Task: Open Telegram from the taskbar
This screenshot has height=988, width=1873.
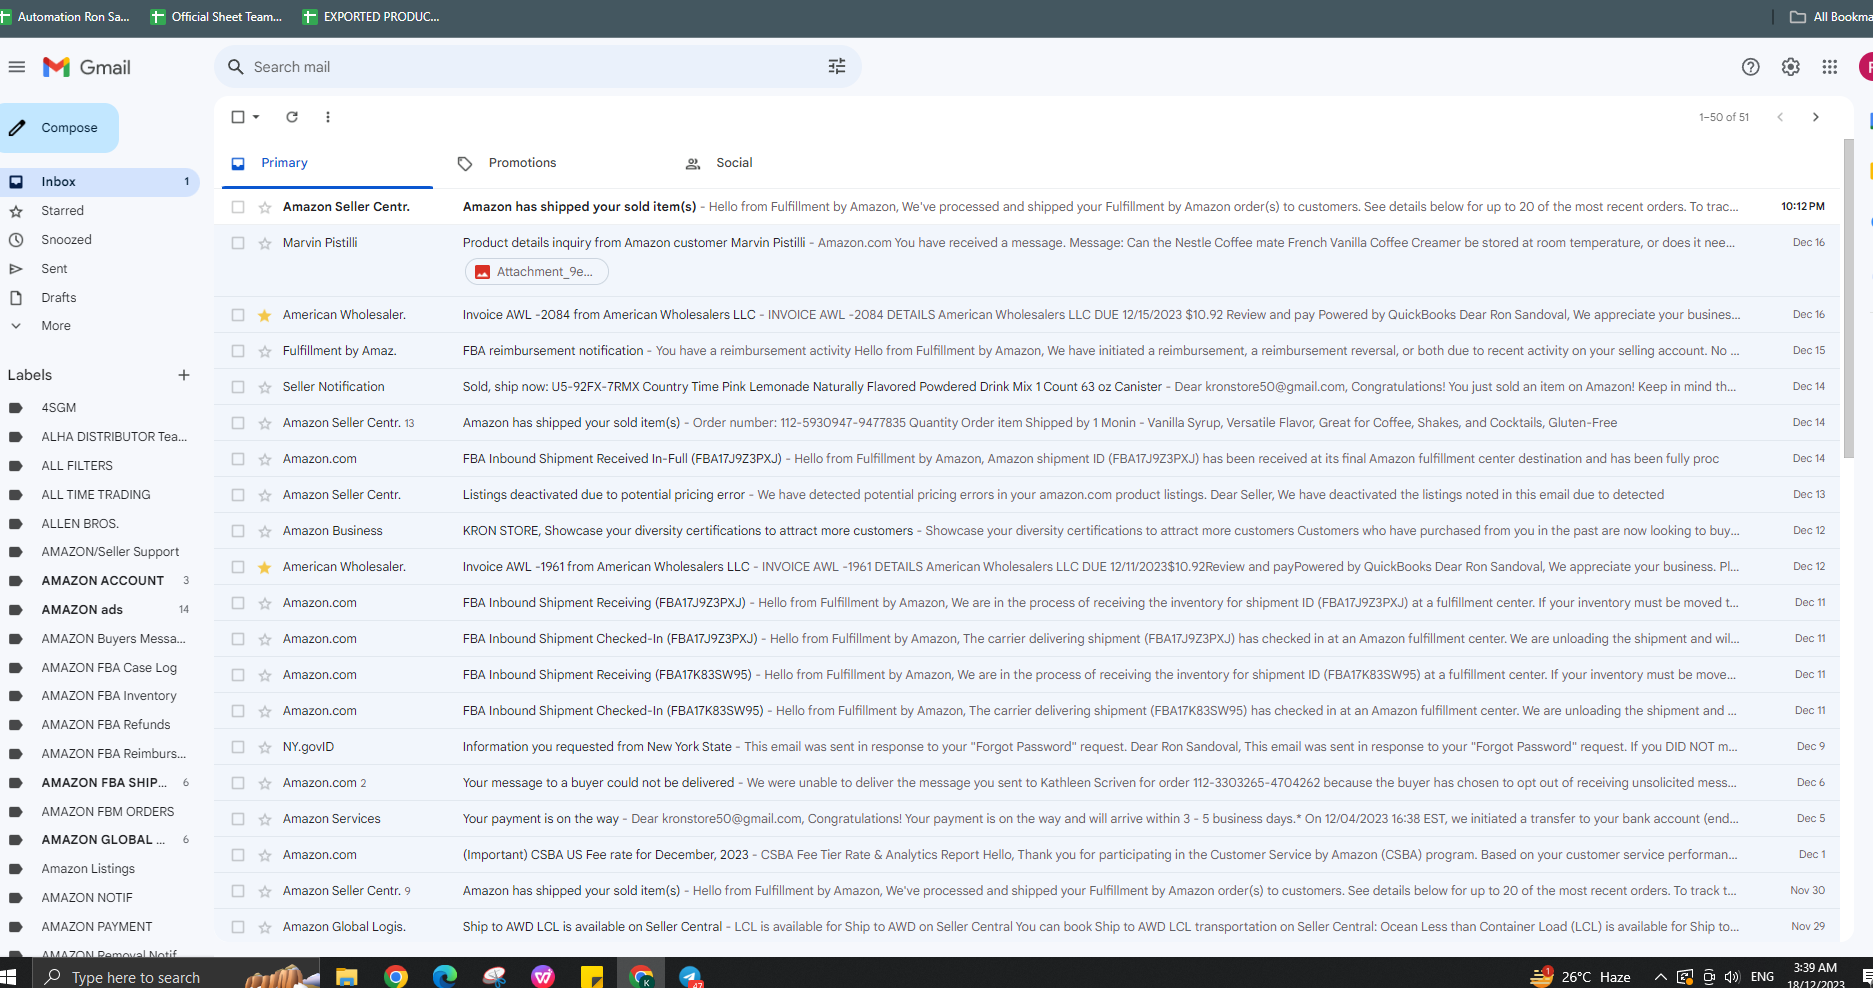Action: pyautogui.click(x=690, y=976)
